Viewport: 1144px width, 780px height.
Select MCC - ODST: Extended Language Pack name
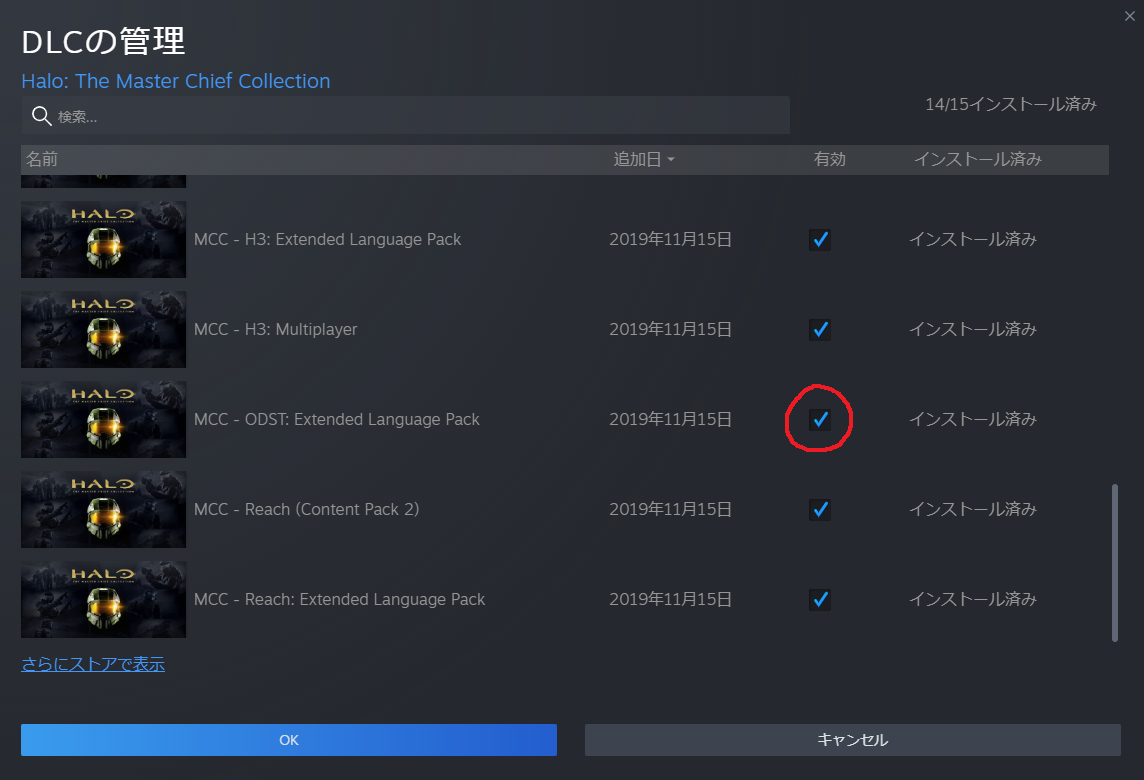coord(336,420)
